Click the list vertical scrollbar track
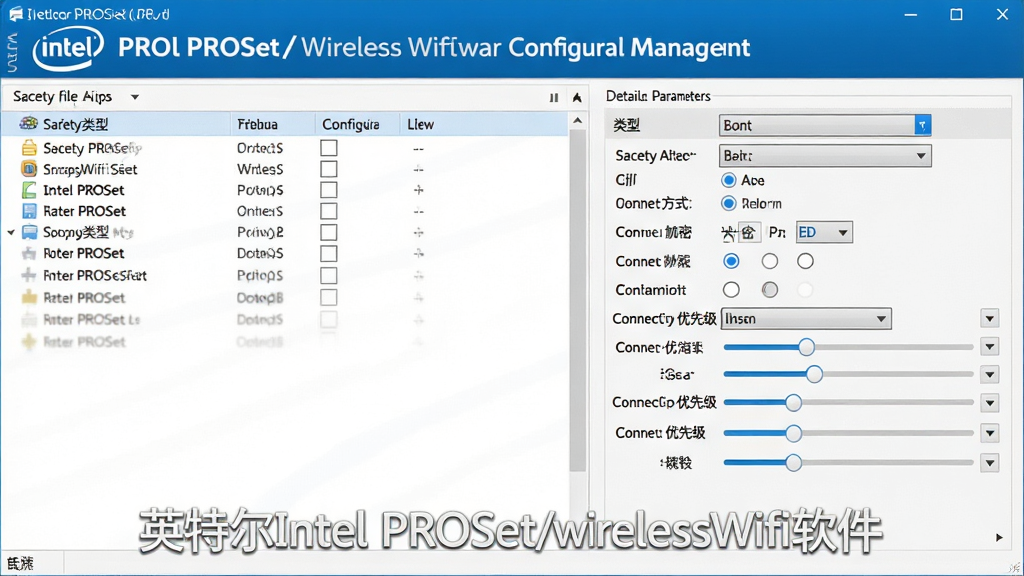 pyautogui.click(x=577, y=300)
